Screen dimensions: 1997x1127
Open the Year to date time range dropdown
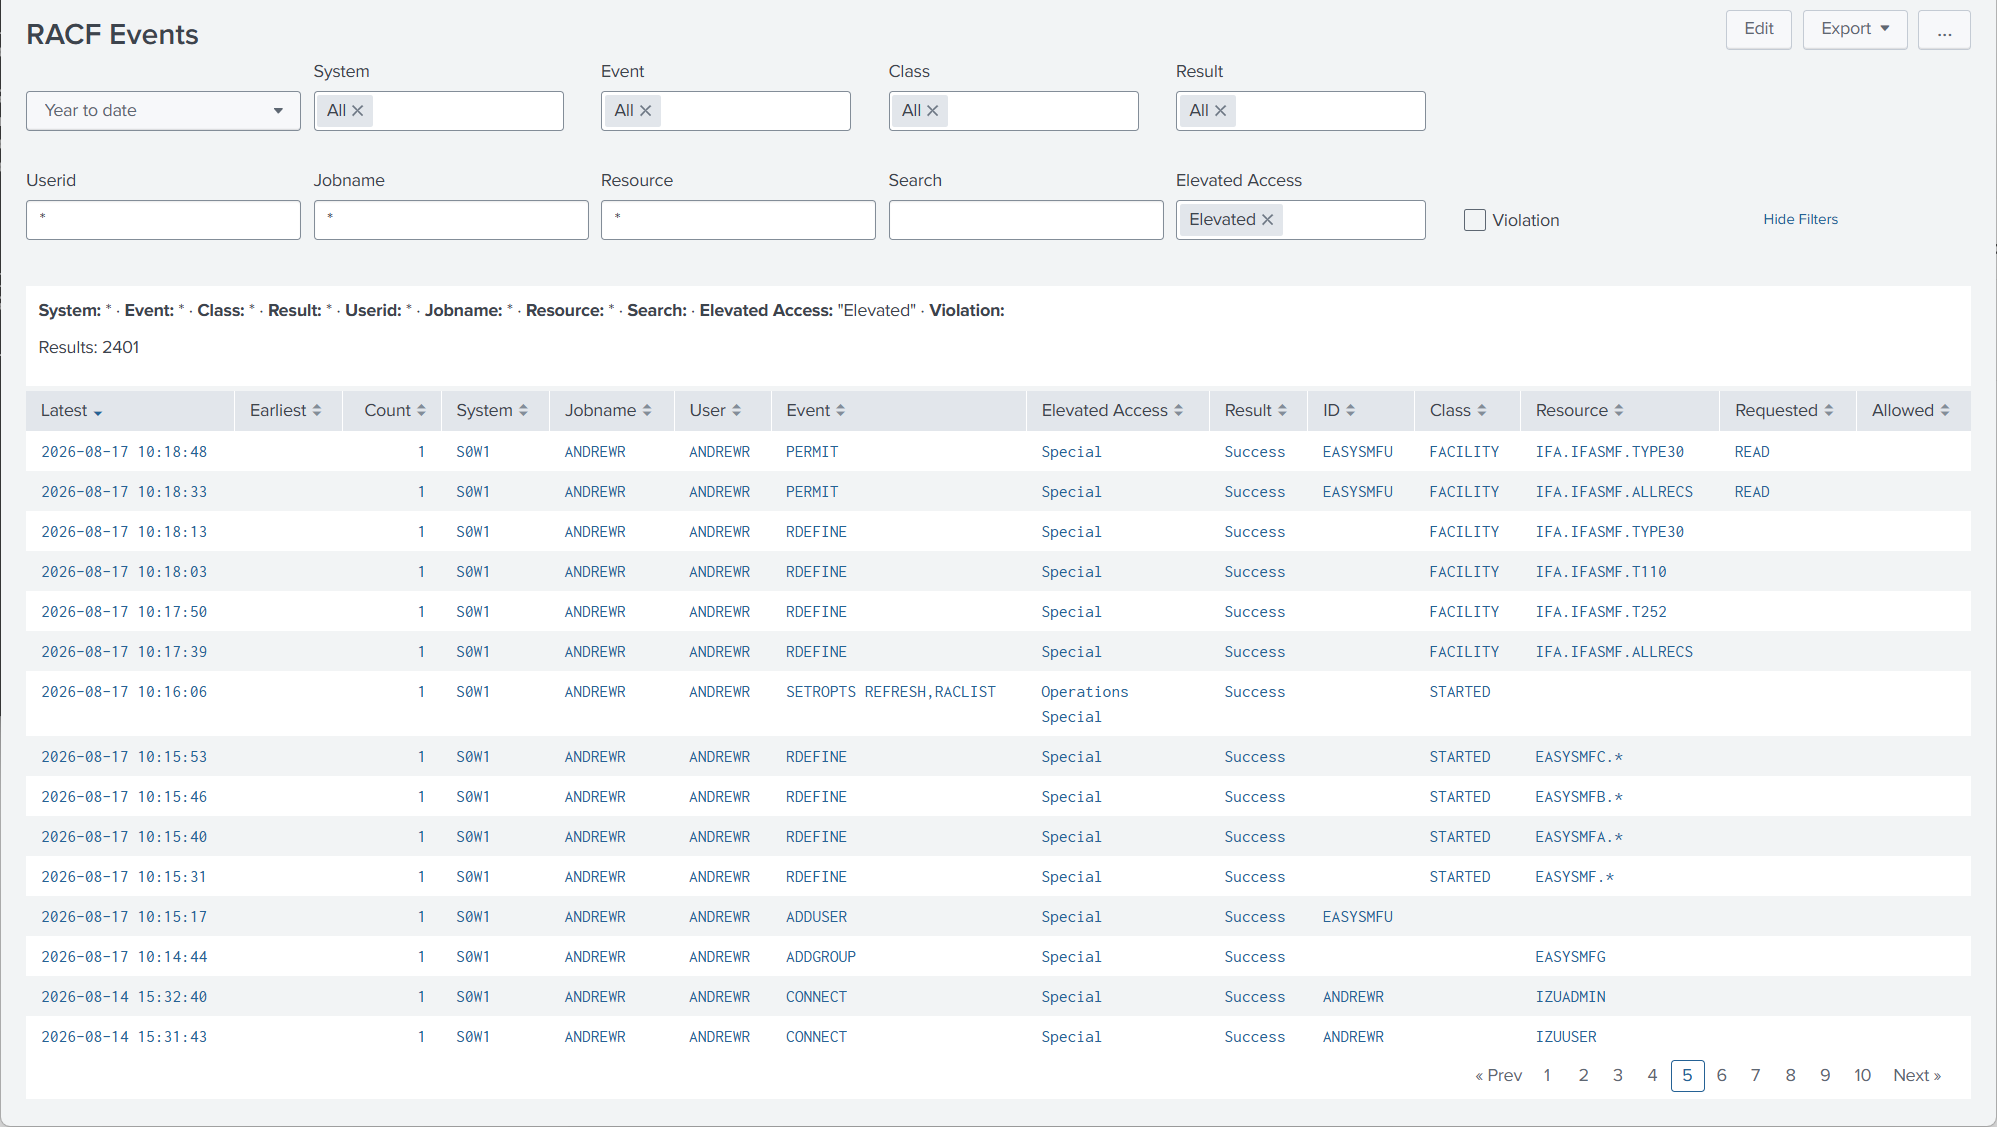click(x=163, y=111)
